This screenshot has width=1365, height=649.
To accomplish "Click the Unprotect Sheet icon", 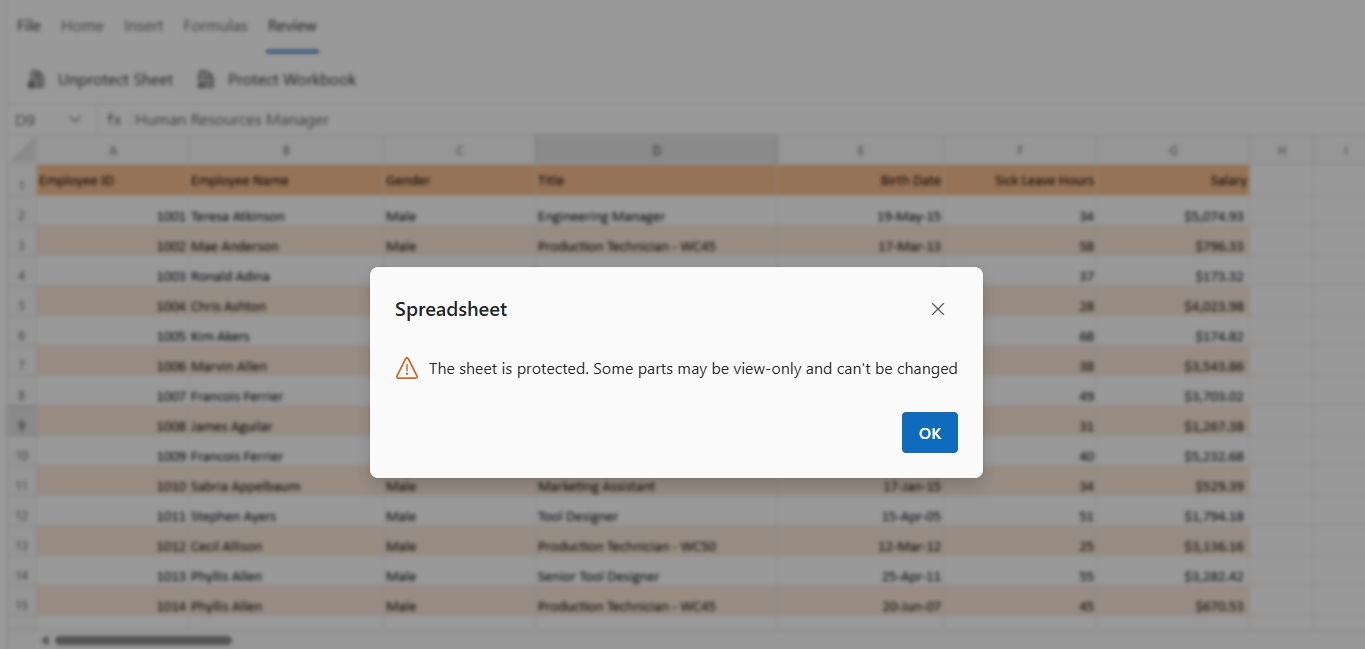I will [x=36, y=79].
